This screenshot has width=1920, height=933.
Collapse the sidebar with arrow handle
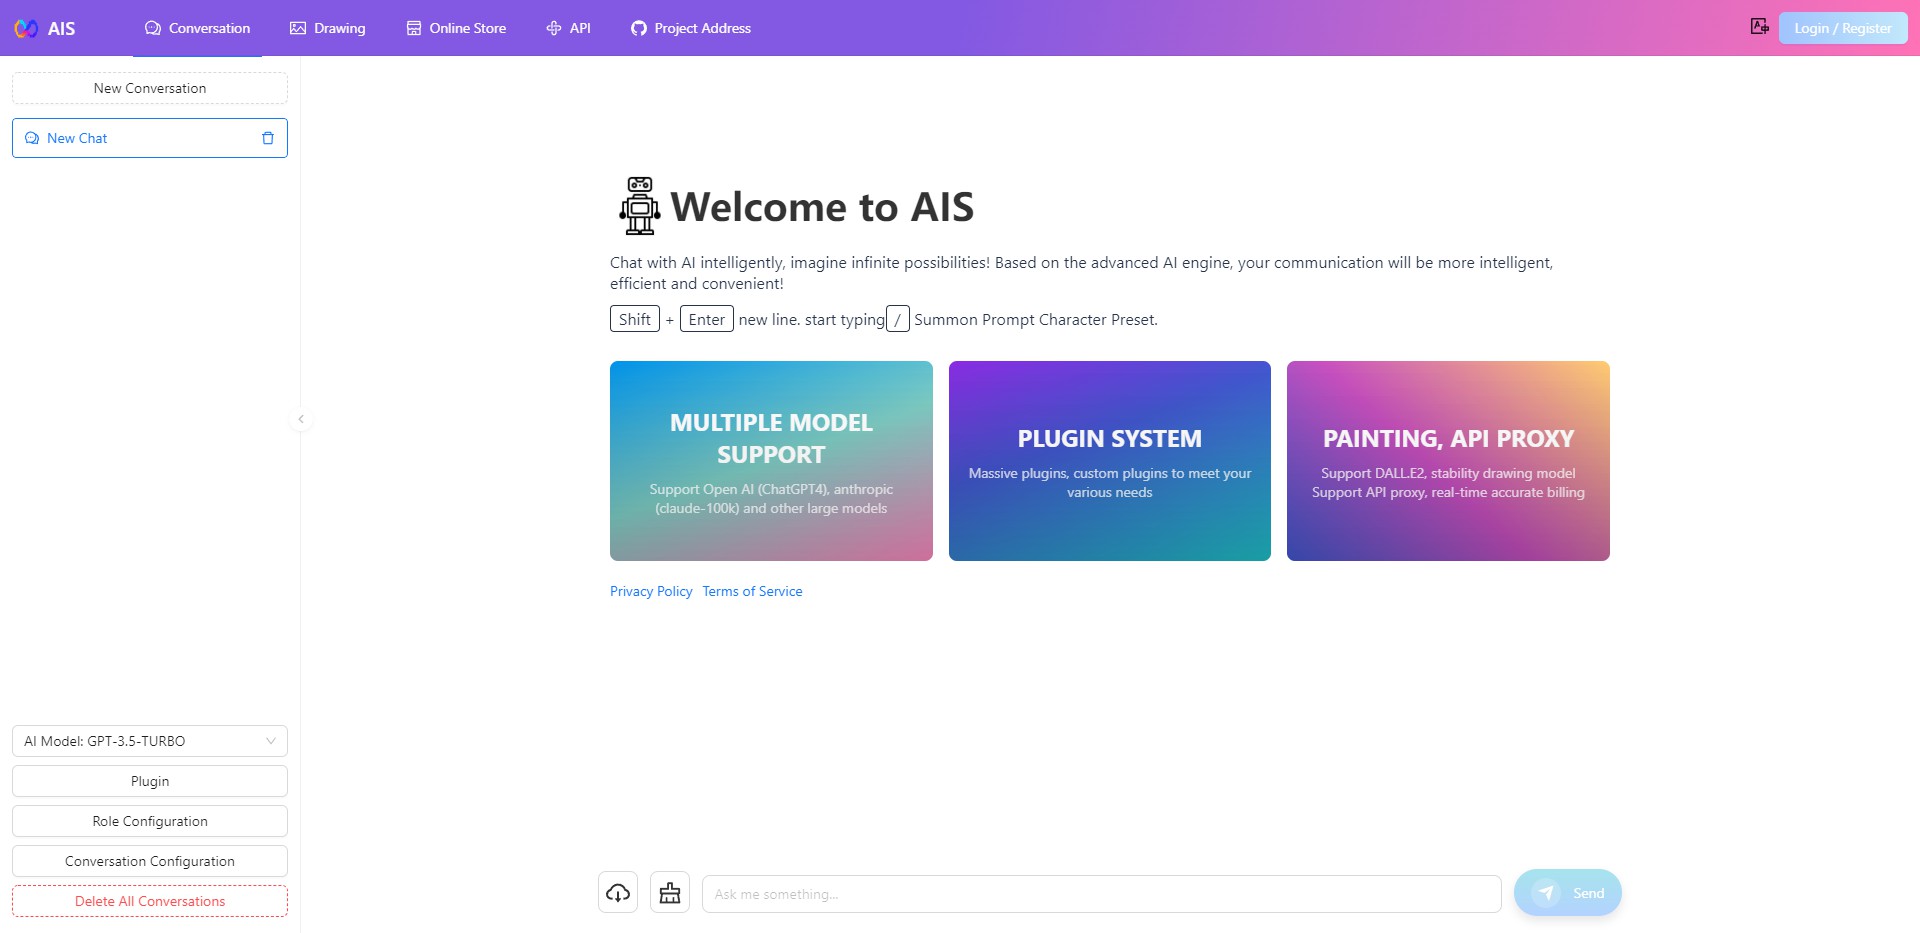[x=301, y=419]
